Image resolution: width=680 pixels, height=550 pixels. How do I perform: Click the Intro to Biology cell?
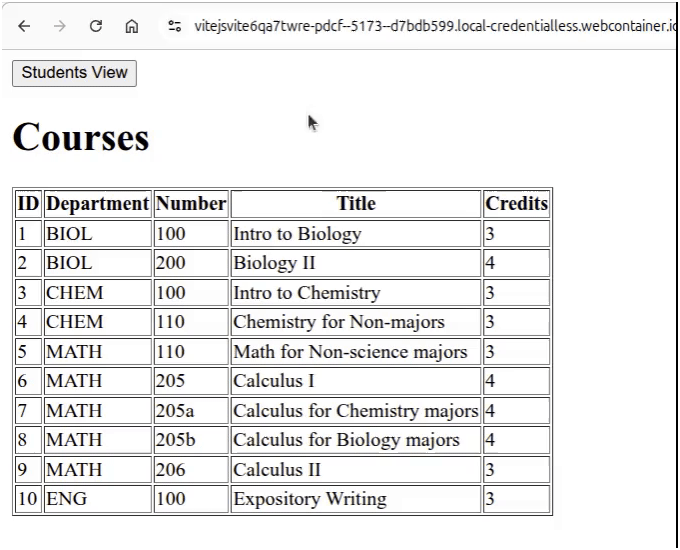(x=297, y=234)
